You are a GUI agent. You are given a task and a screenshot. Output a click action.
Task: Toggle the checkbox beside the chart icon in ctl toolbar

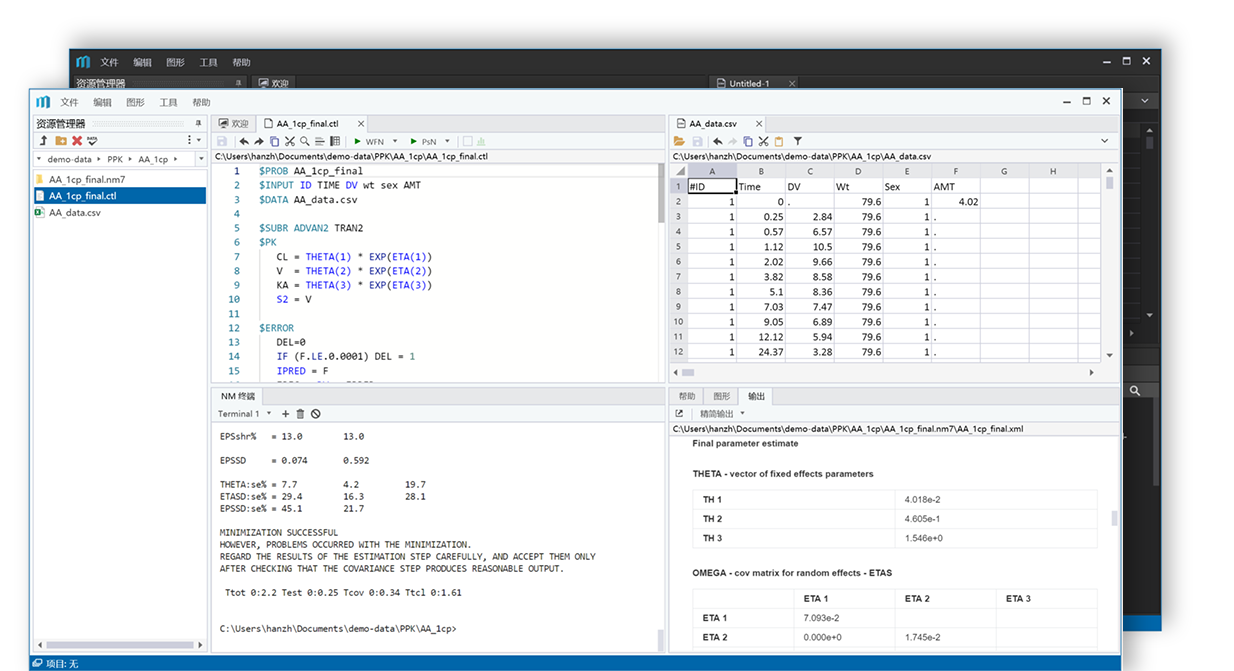coord(467,141)
